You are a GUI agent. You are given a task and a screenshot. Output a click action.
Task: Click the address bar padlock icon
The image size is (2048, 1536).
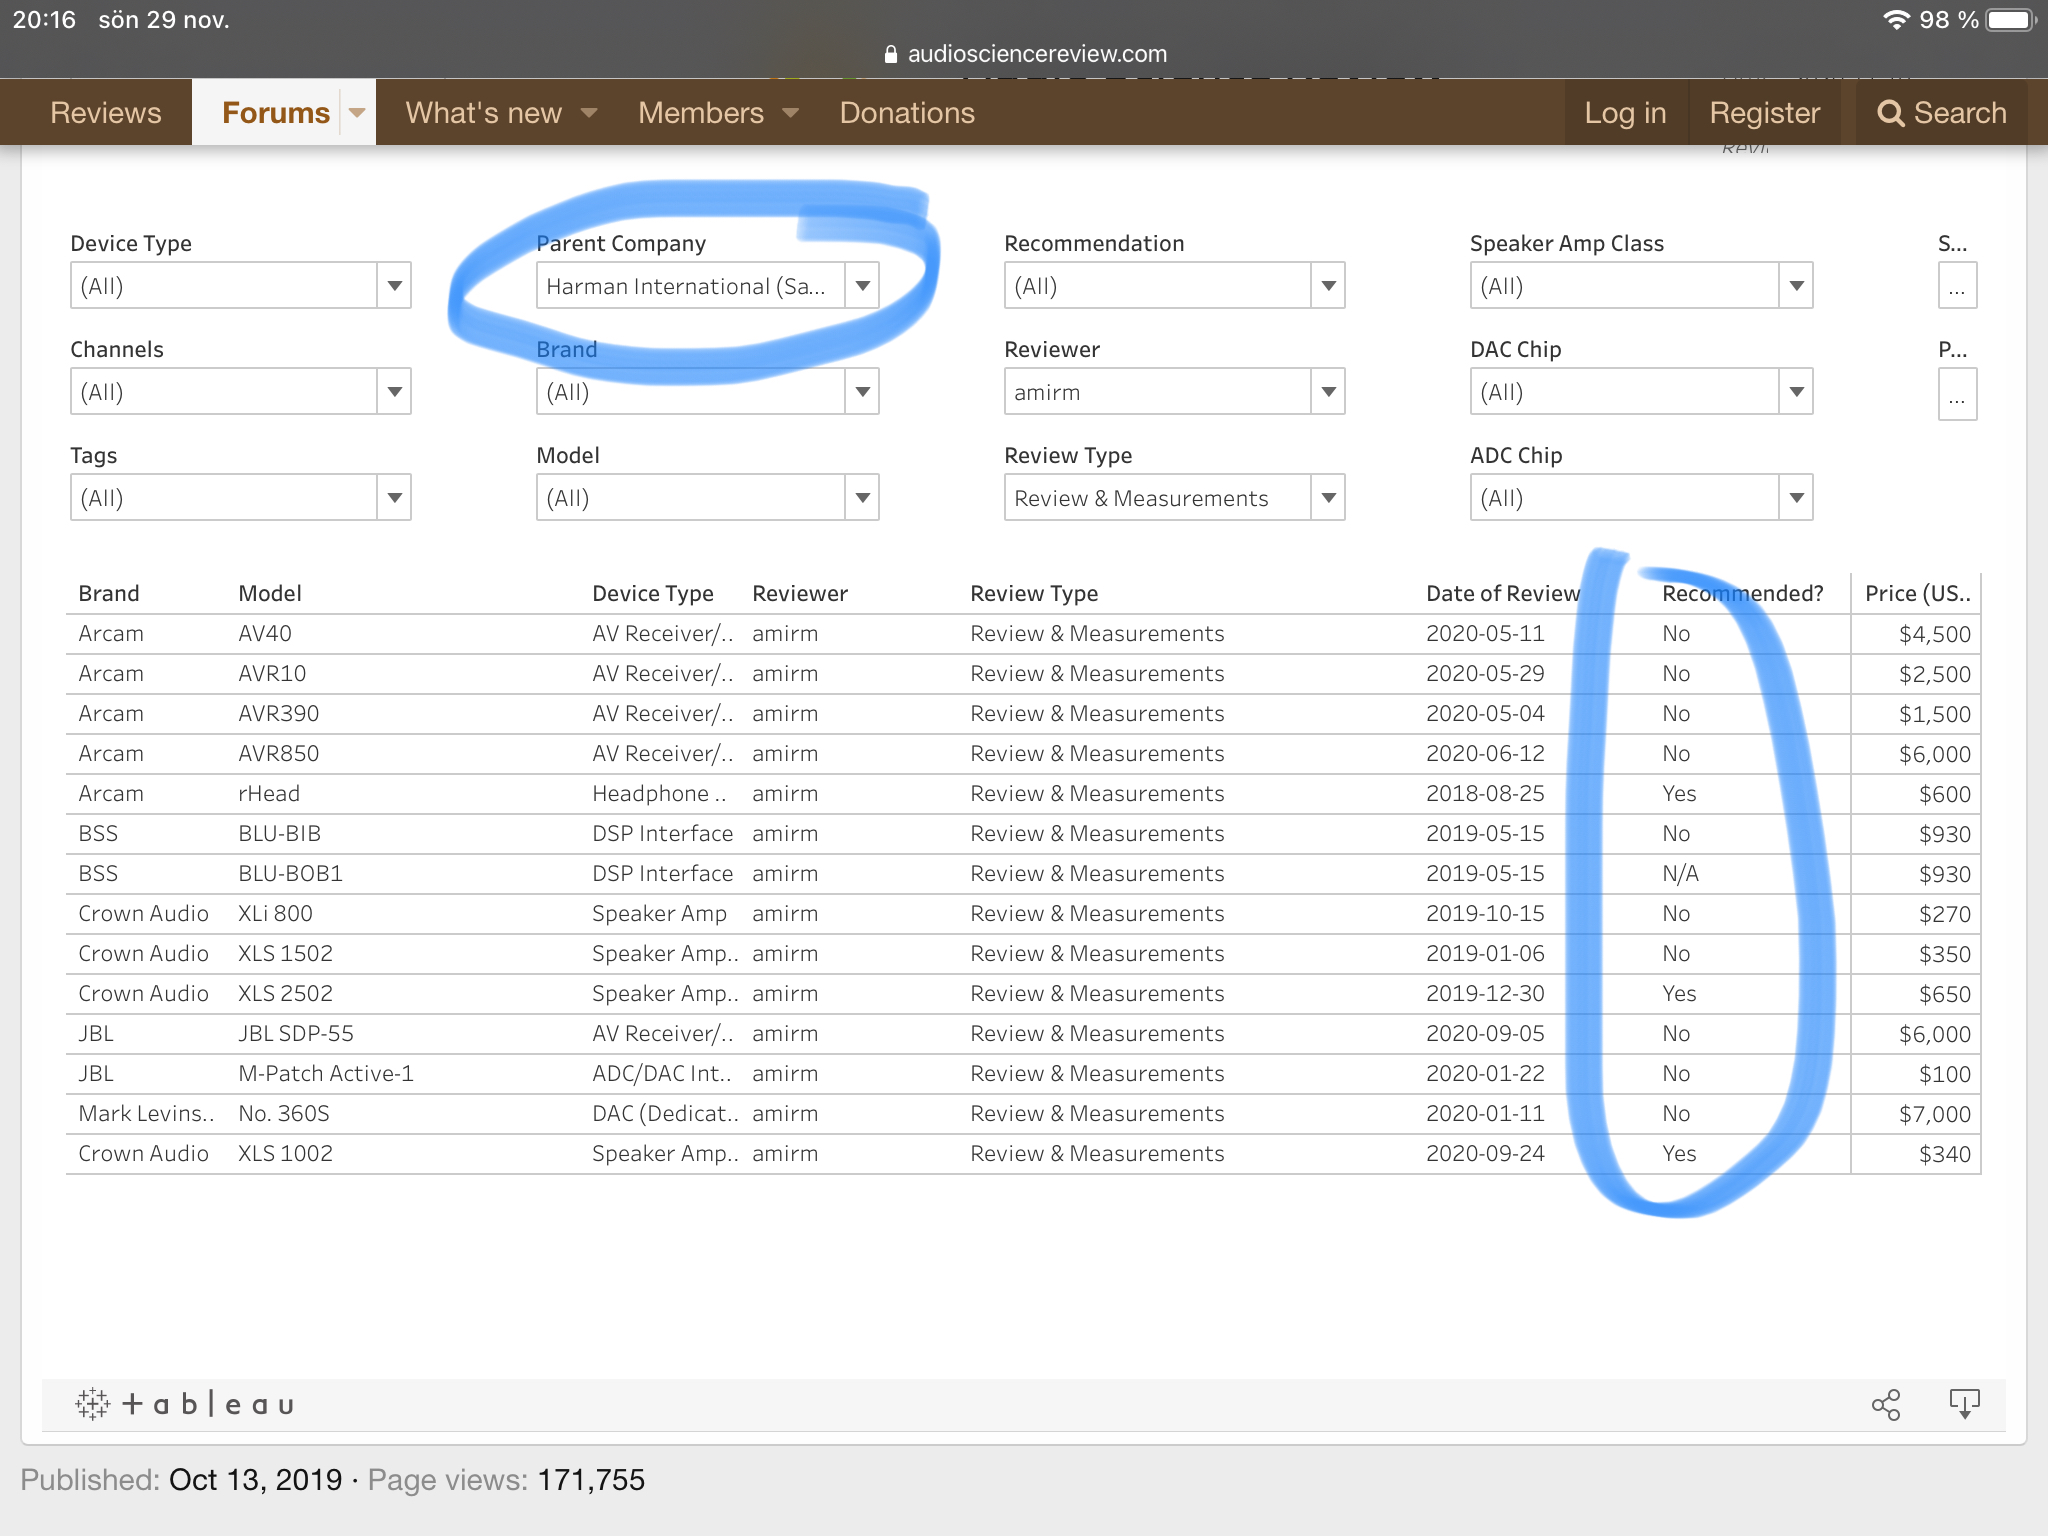(x=890, y=54)
